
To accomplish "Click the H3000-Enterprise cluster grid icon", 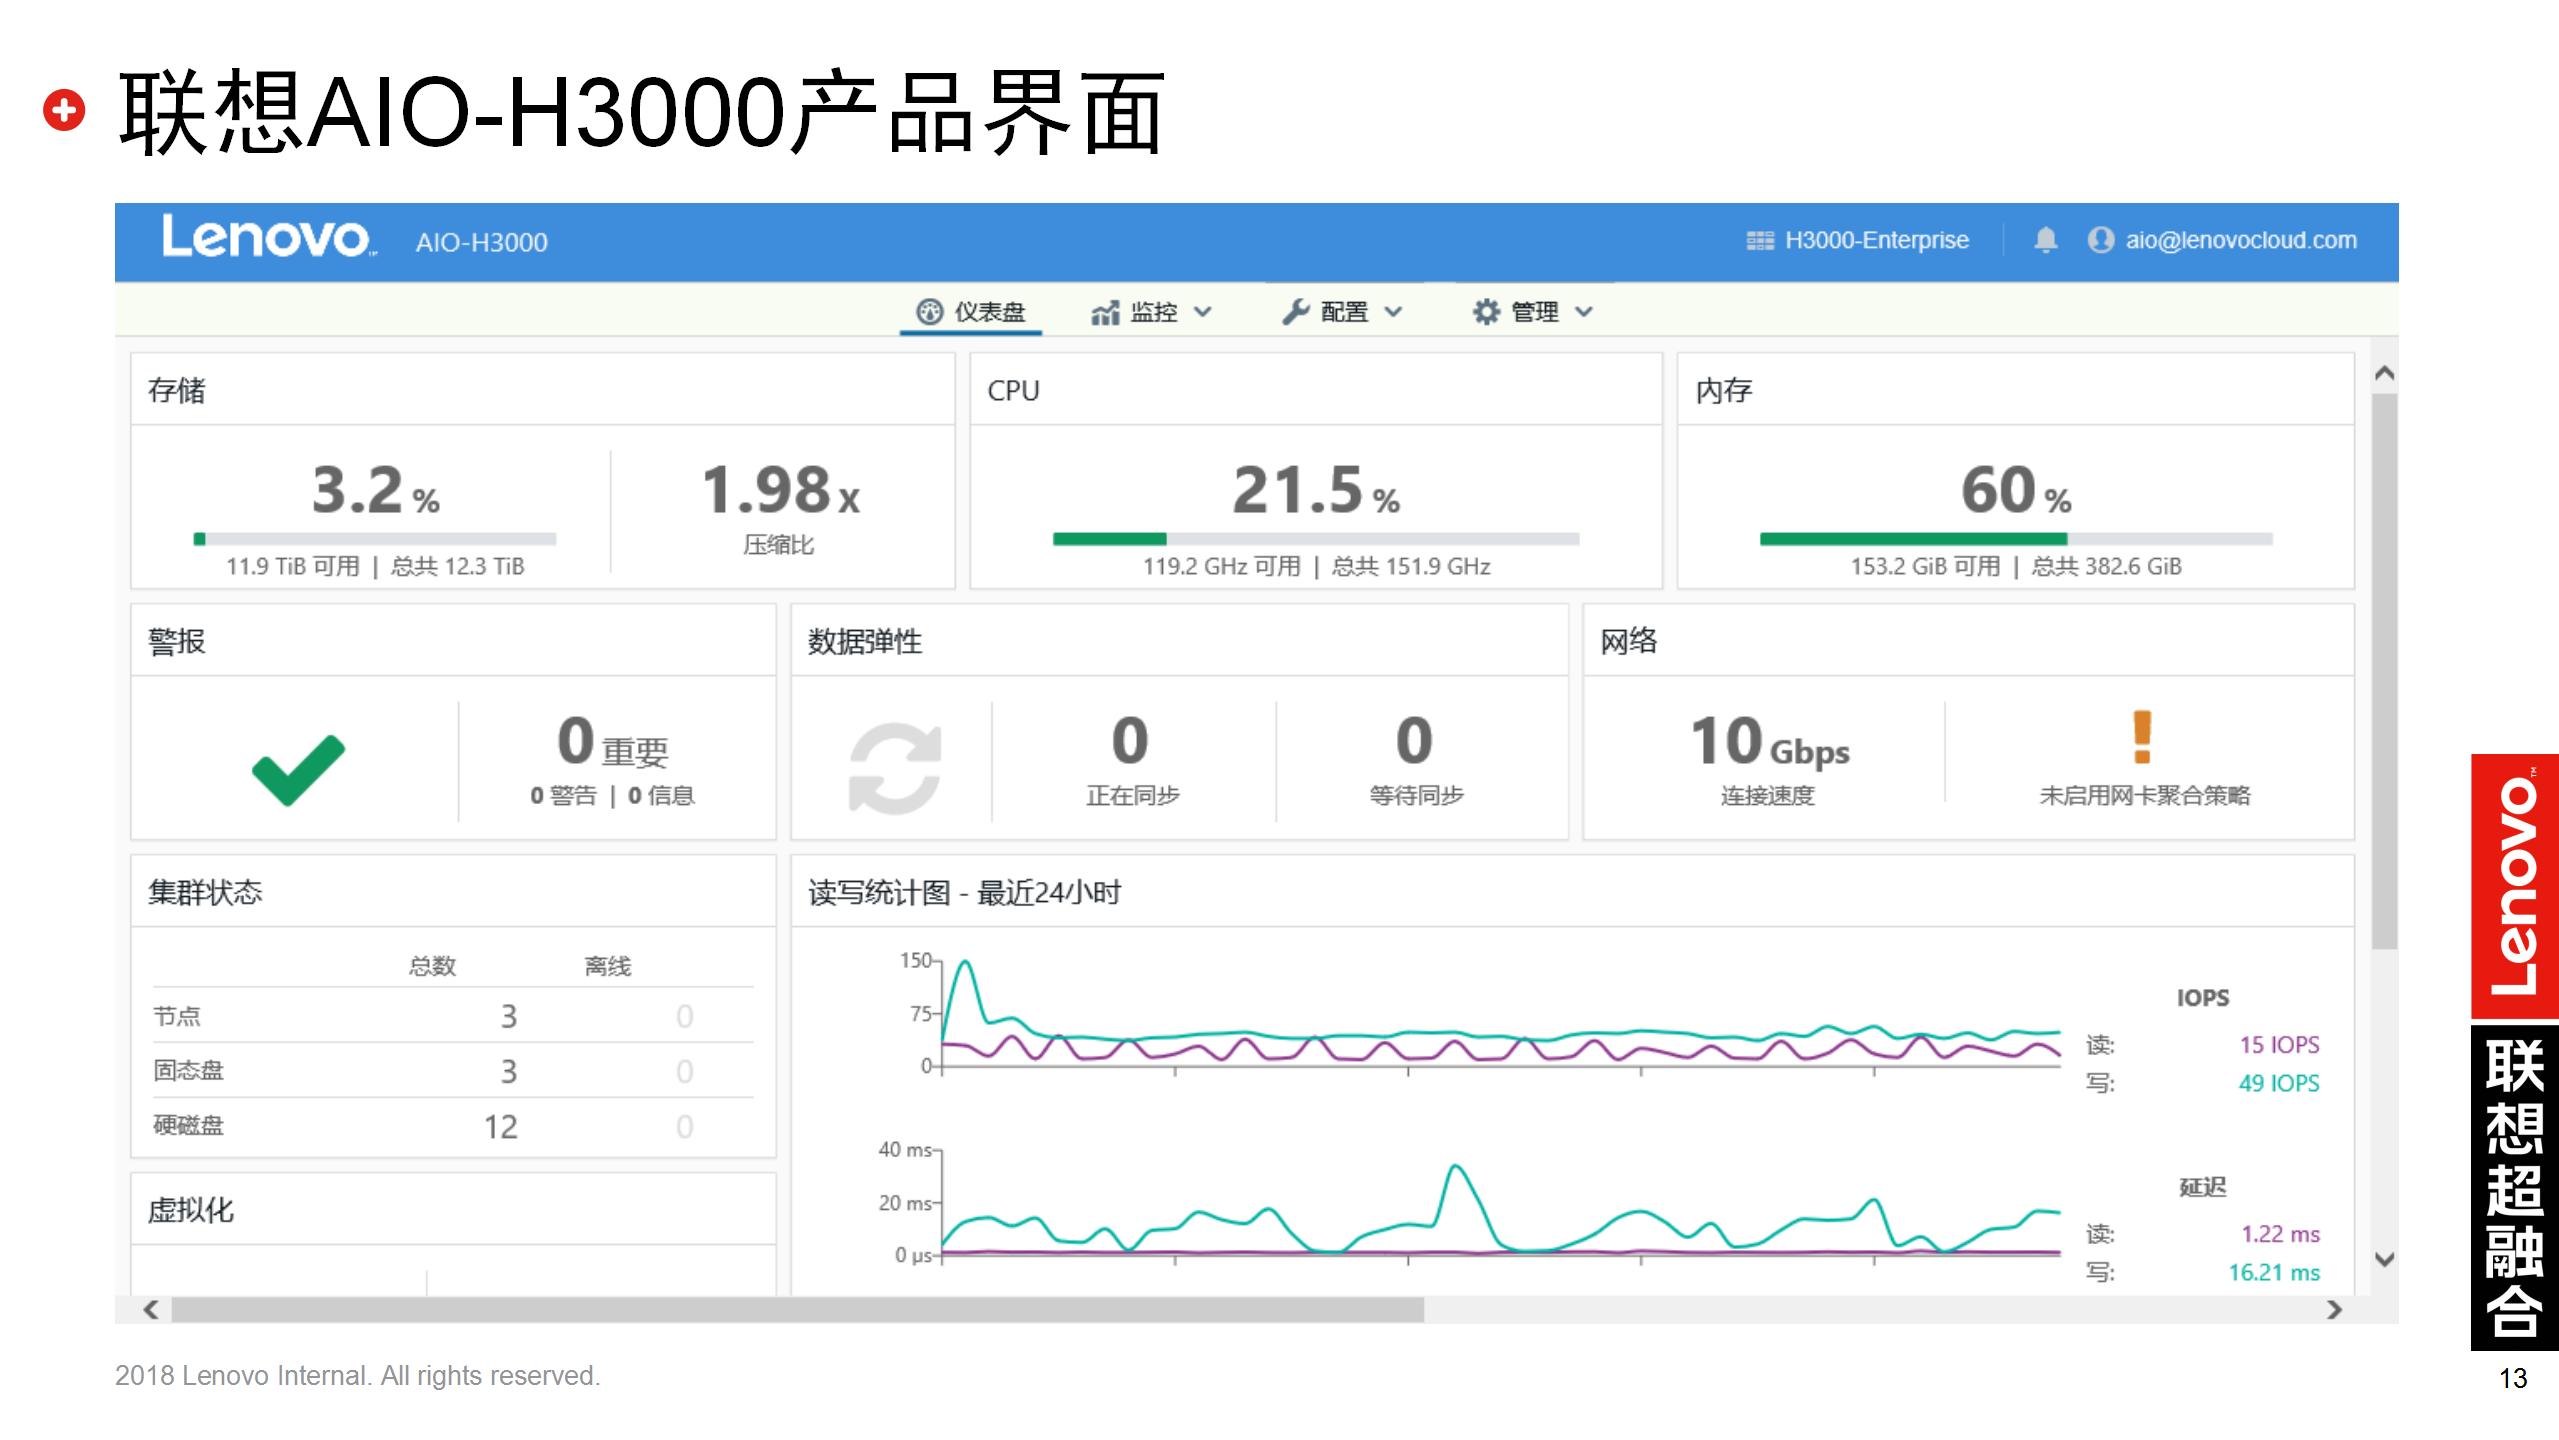I will 1760,241.
